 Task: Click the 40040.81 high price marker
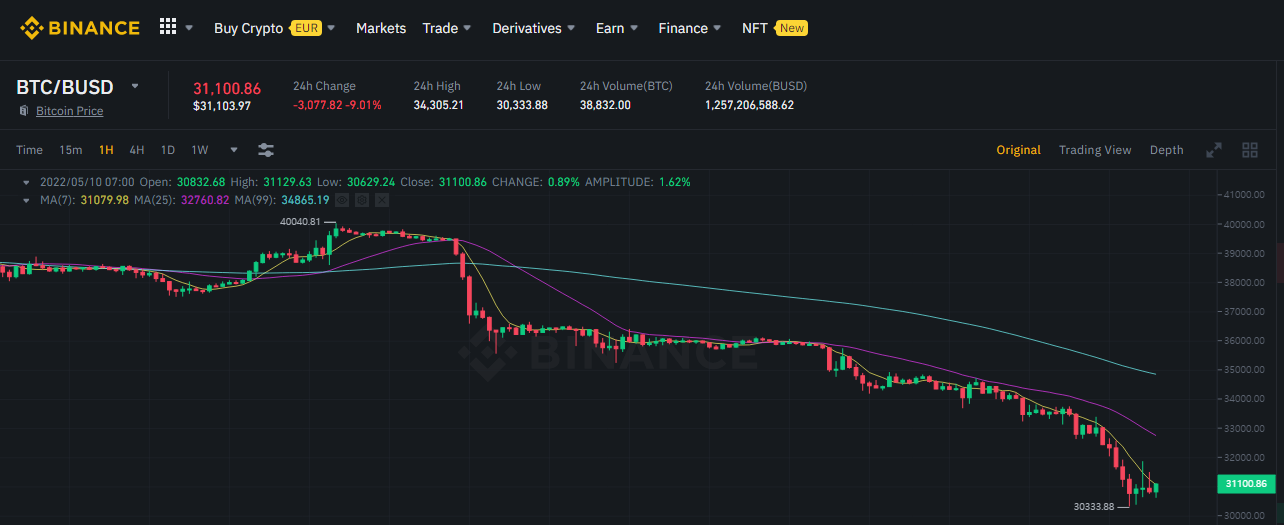click(x=300, y=221)
